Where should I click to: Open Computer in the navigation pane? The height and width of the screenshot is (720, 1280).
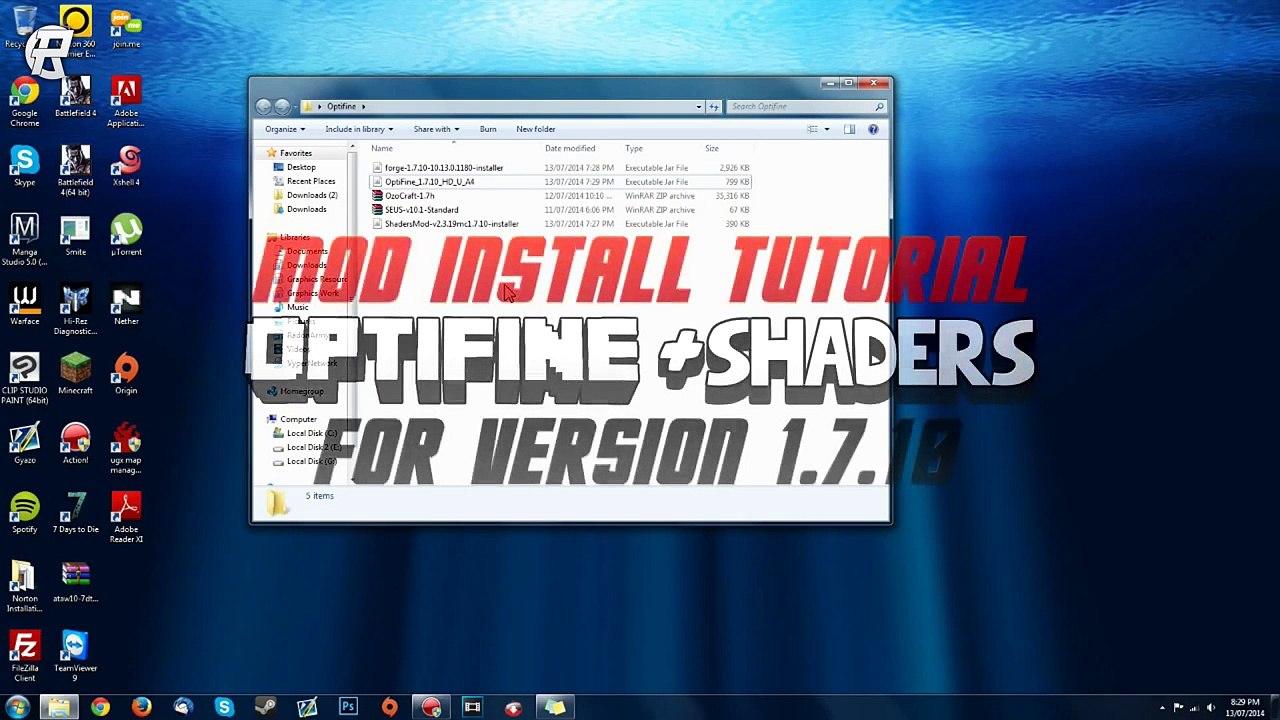[x=298, y=419]
